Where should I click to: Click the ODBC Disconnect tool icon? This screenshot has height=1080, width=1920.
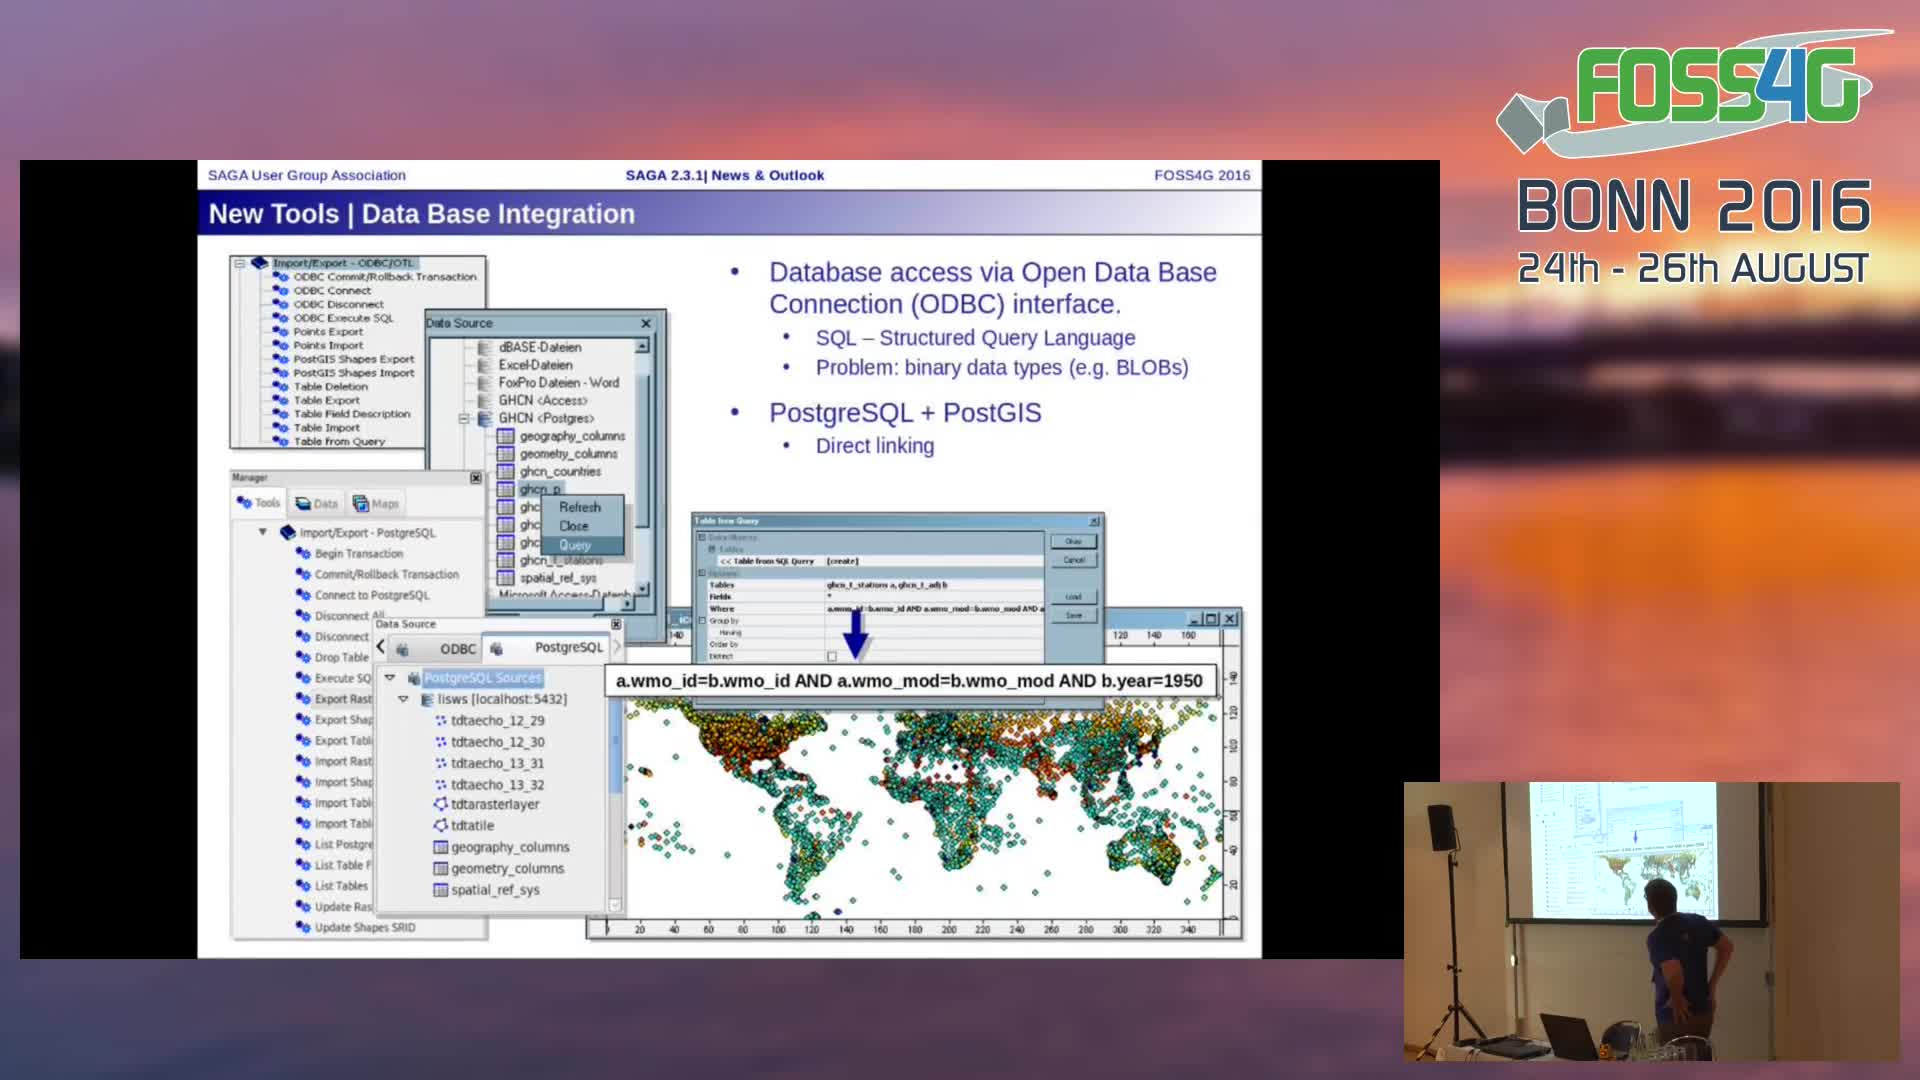281,304
